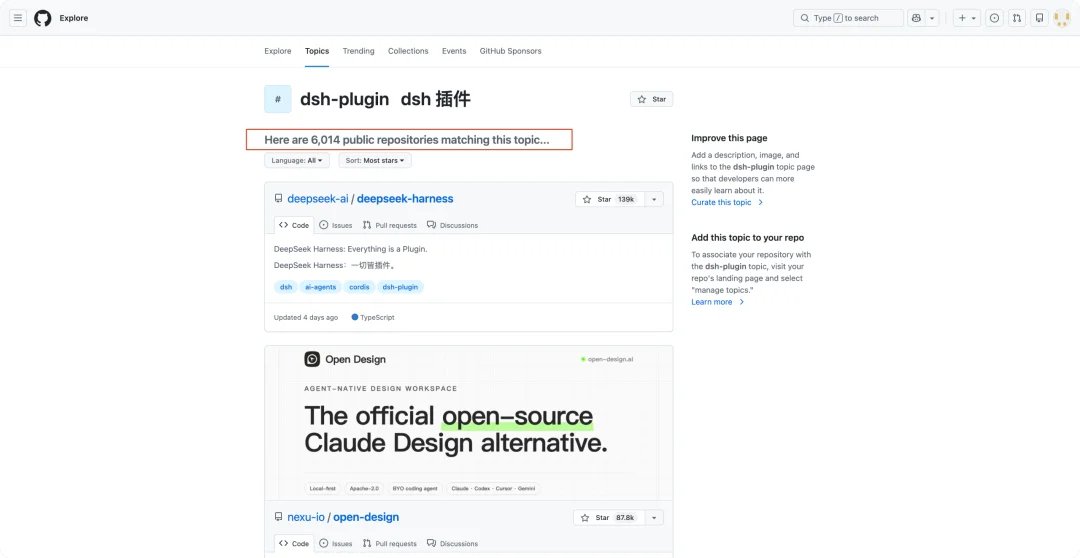Open the hamburger navigation menu

tap(18, 18)
